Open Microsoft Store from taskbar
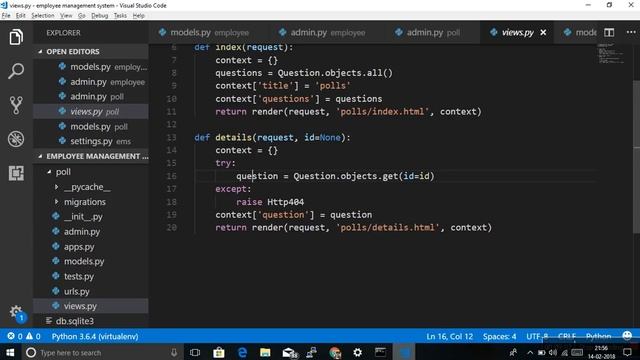Screen dimensions: 640x360 pos(219,352)
